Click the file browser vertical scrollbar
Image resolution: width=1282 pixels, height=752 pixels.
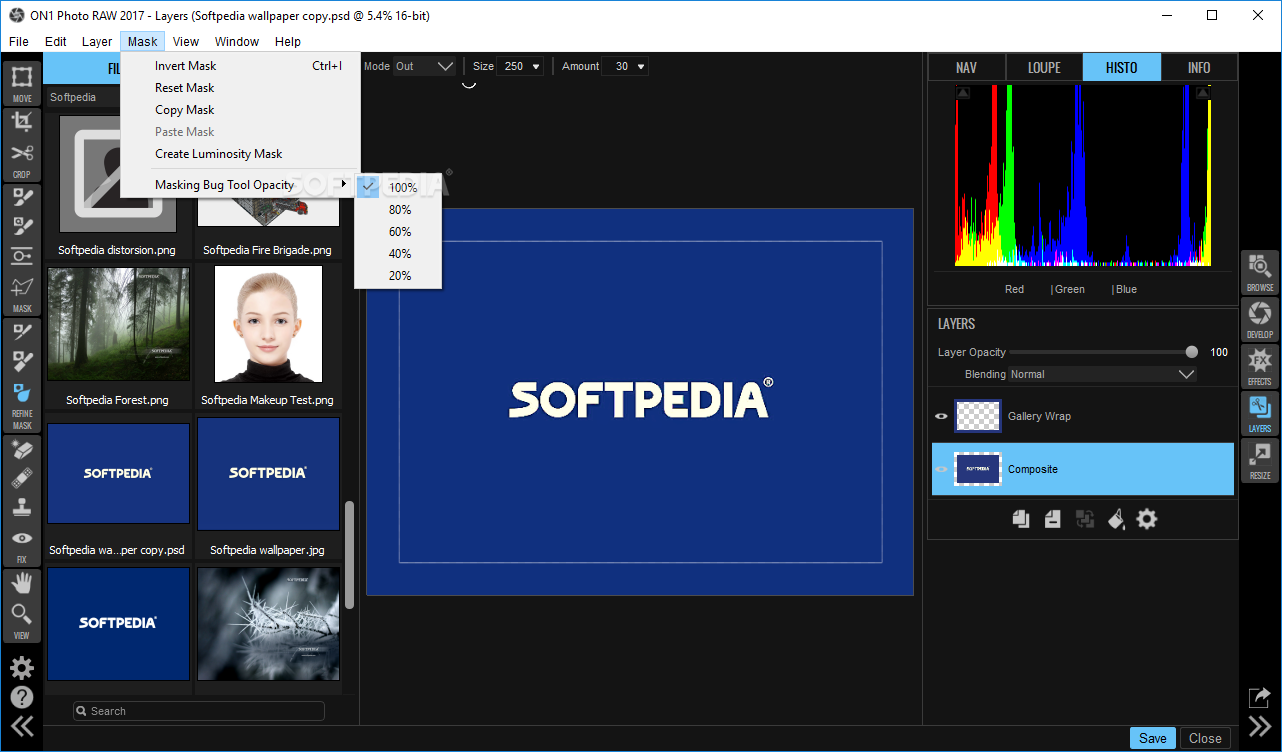pyautogui.click(x=349, y=555)
